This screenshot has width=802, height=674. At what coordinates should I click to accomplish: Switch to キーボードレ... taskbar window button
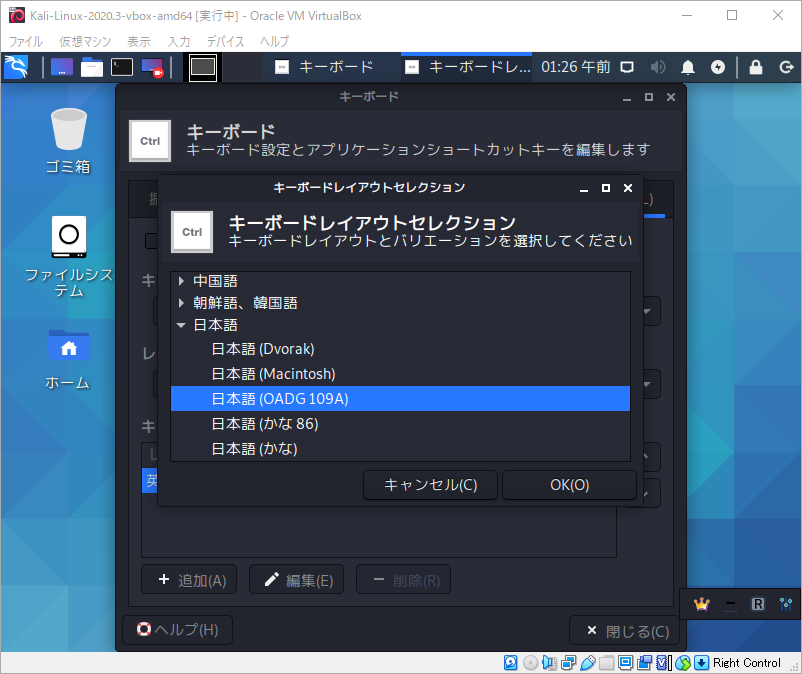point(467,67)
